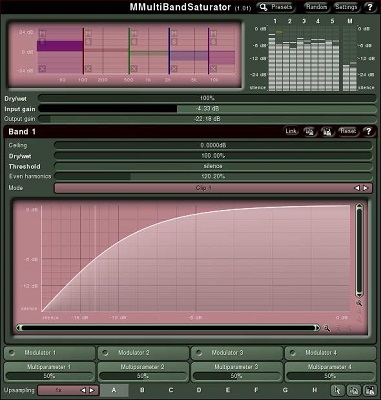Click the Output gain slider
This screenshot has height=400, width=381.
[207, 119]
